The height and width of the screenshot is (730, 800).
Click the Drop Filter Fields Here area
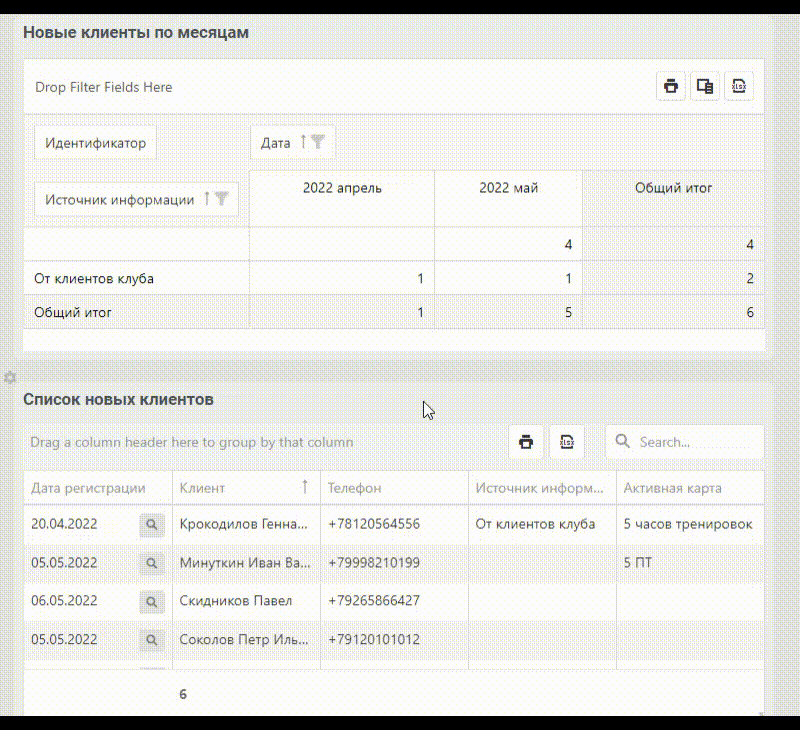[104, 87]
